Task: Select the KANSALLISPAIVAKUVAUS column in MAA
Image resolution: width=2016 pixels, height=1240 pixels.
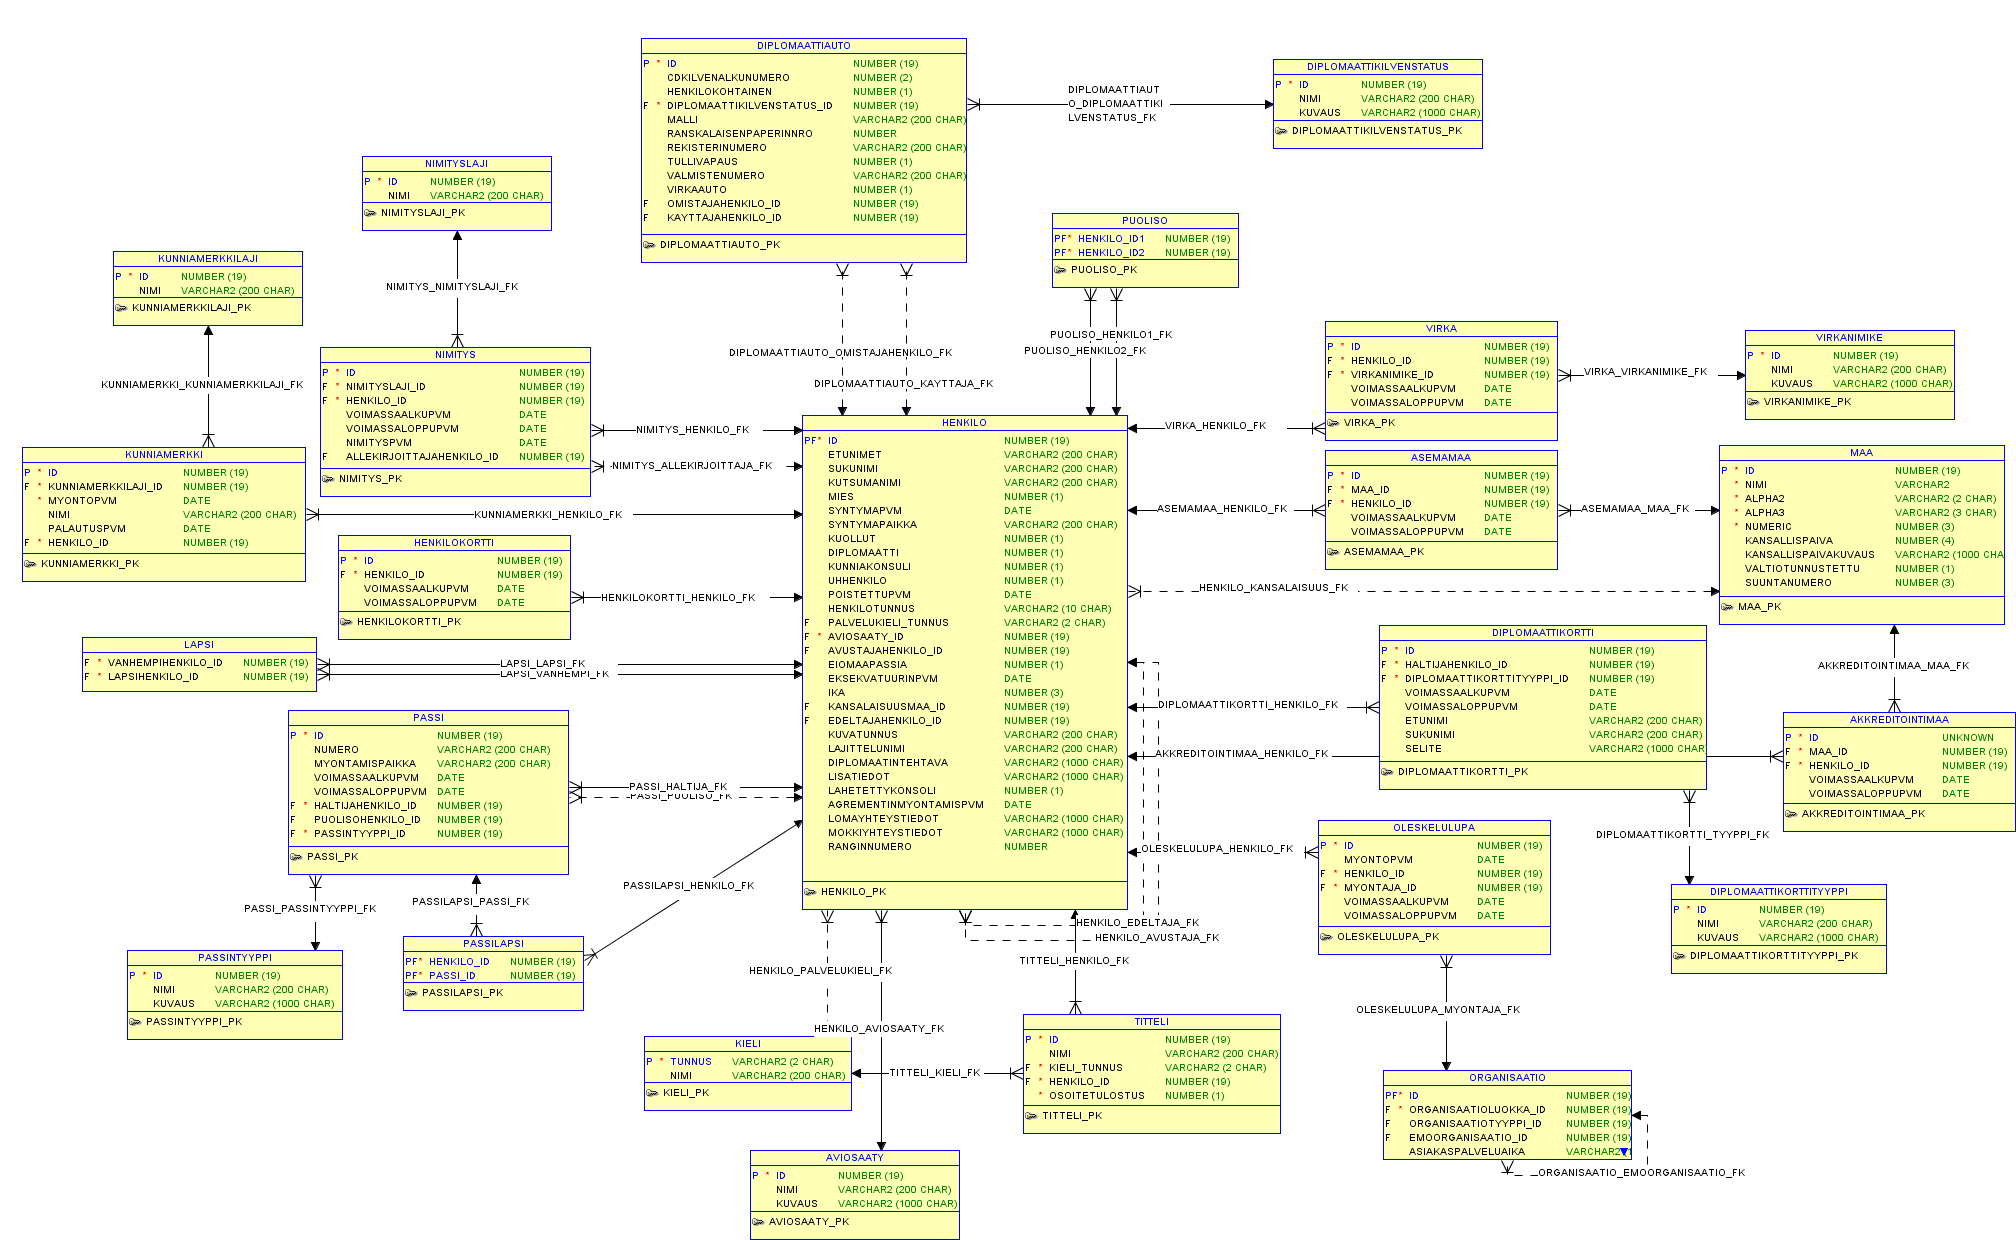Action: tap(1861, 555)
